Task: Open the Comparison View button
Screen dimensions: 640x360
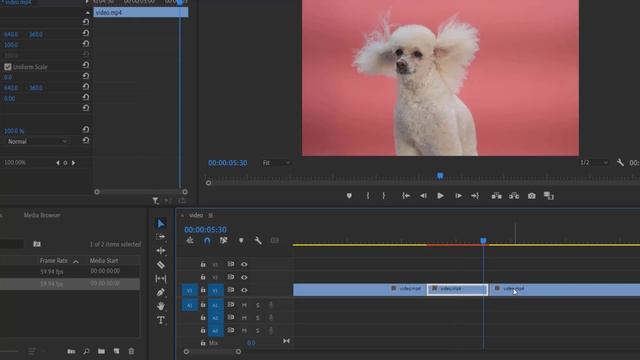Action: point(549,196)
